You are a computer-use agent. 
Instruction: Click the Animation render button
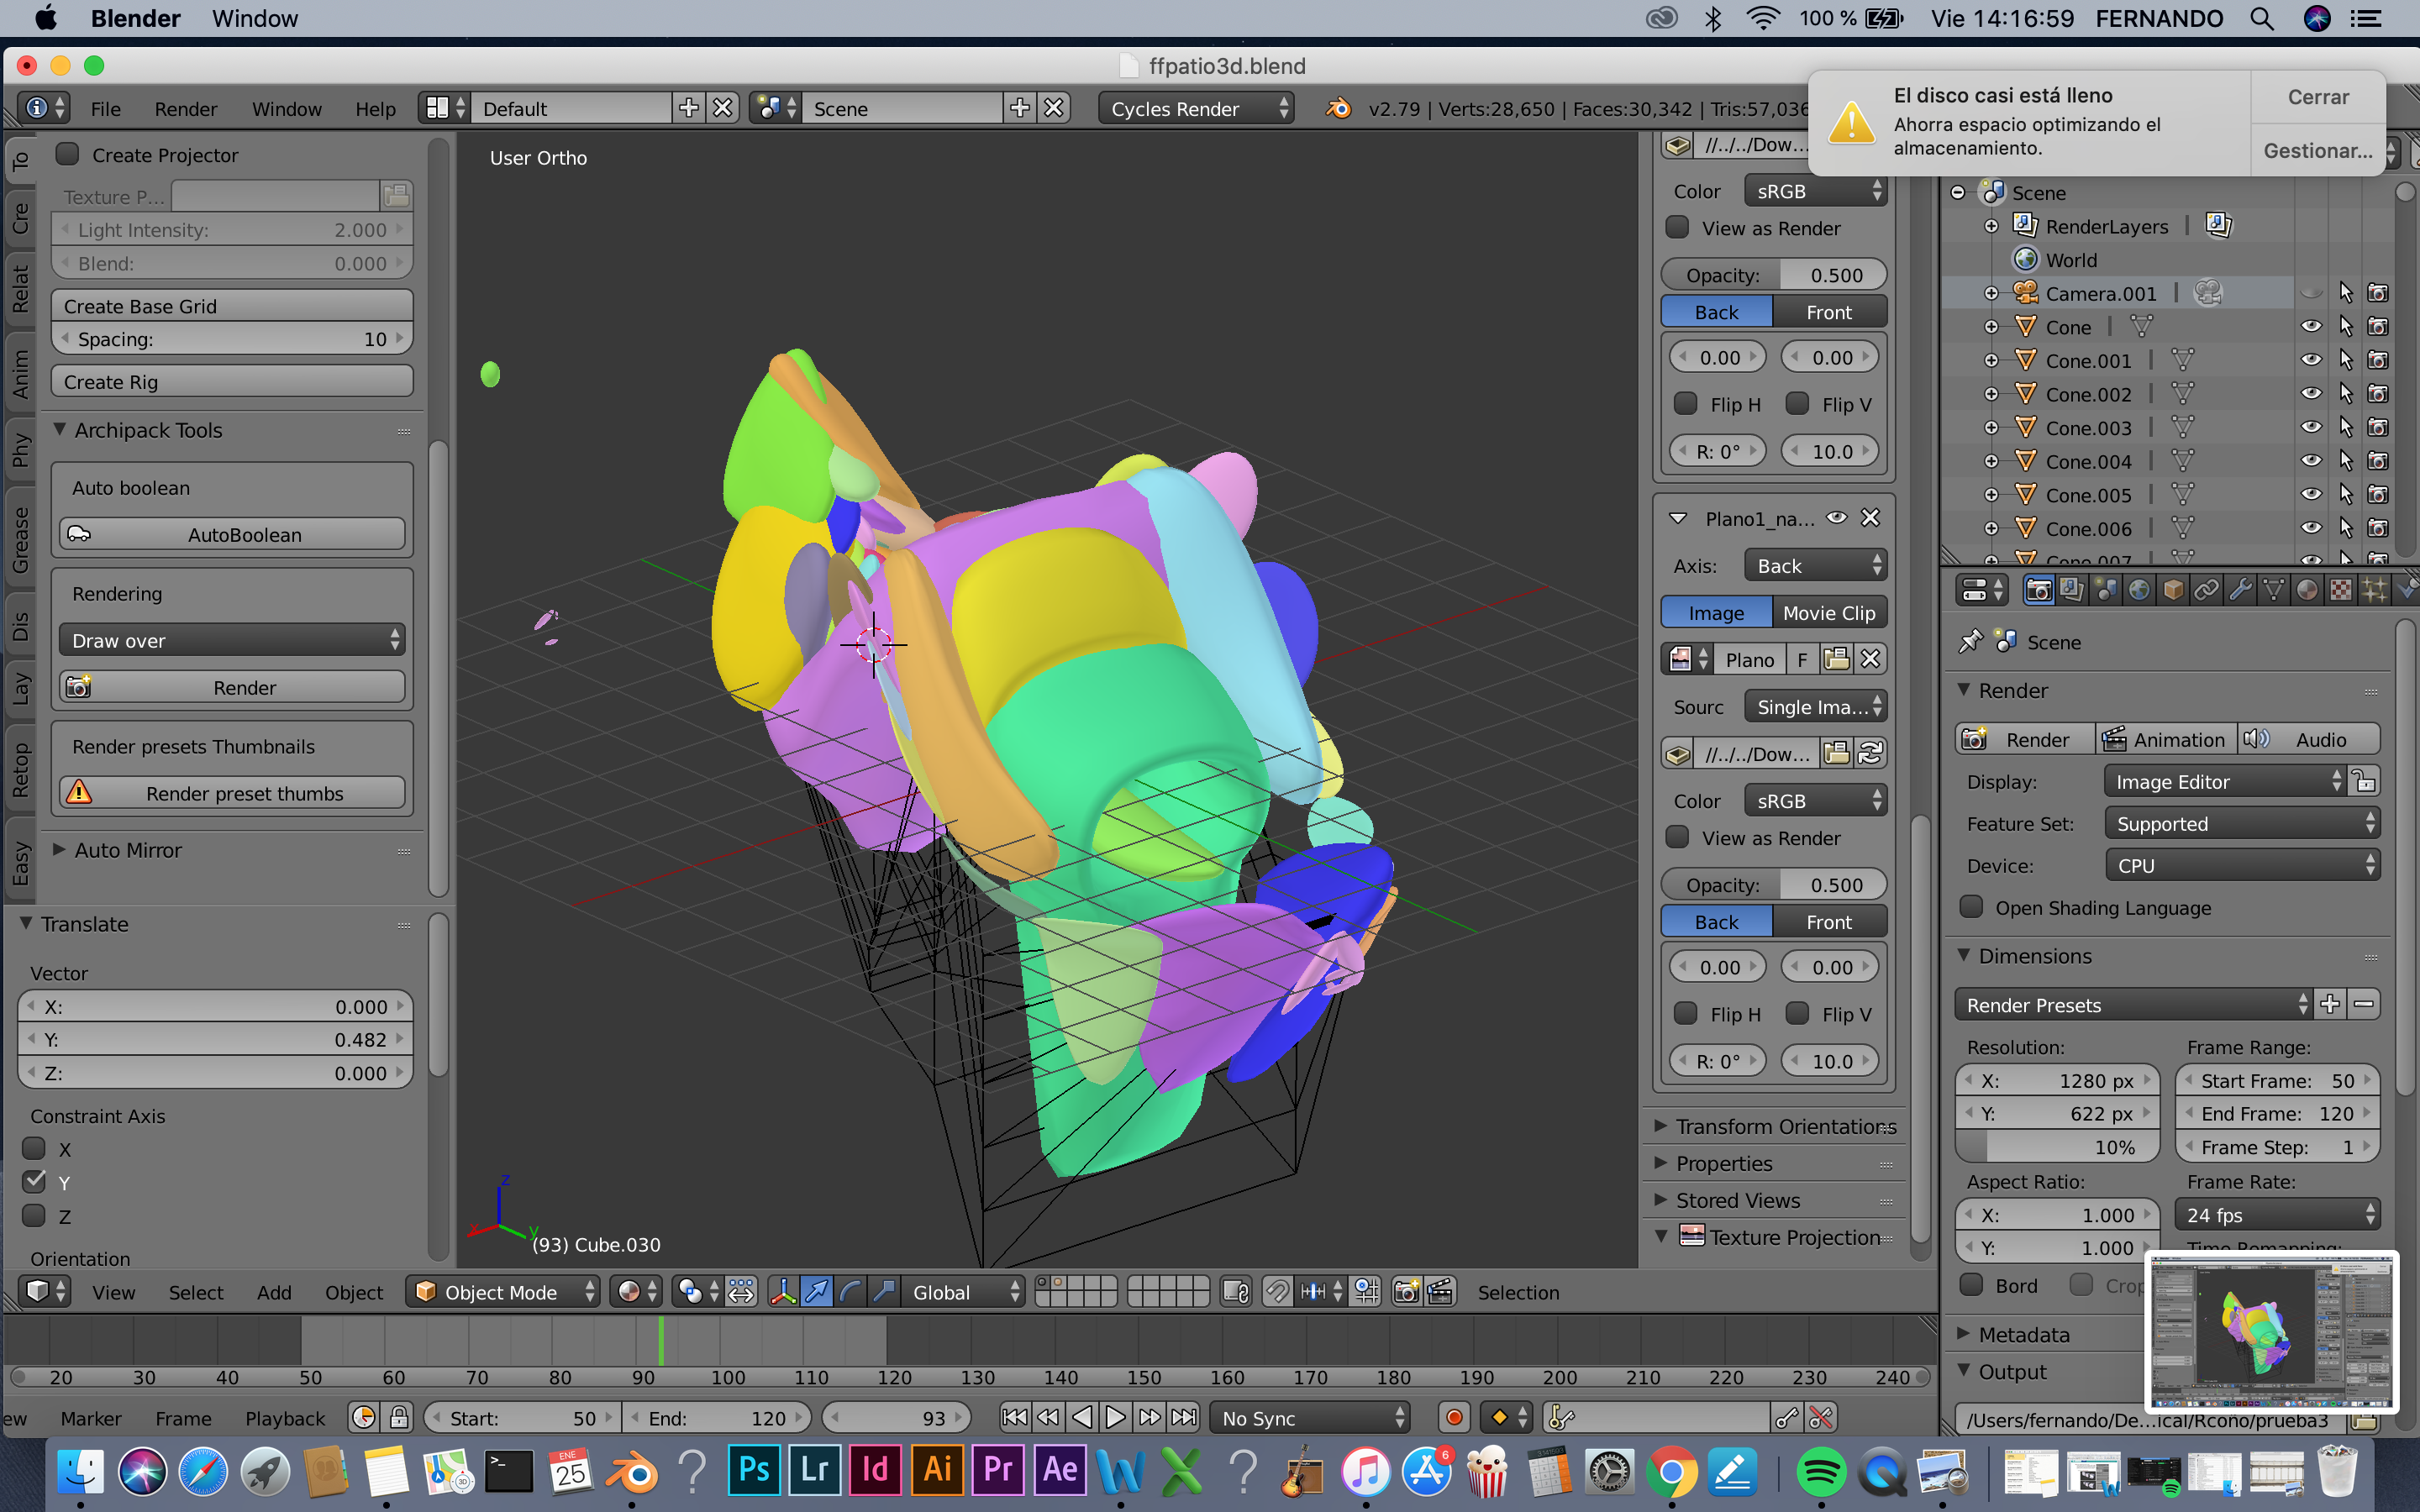[x=2165, y=739]
